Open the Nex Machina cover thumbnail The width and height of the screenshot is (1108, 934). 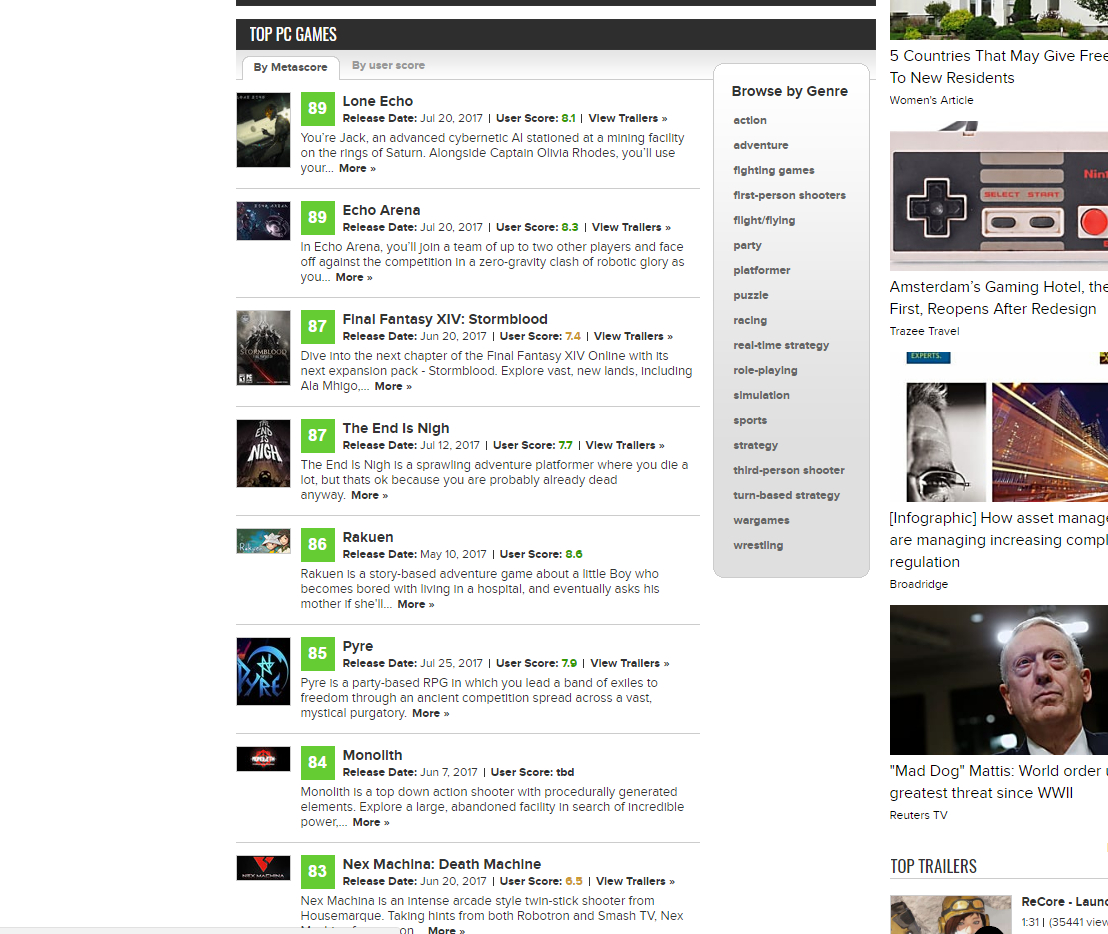(x=263, y=868)
